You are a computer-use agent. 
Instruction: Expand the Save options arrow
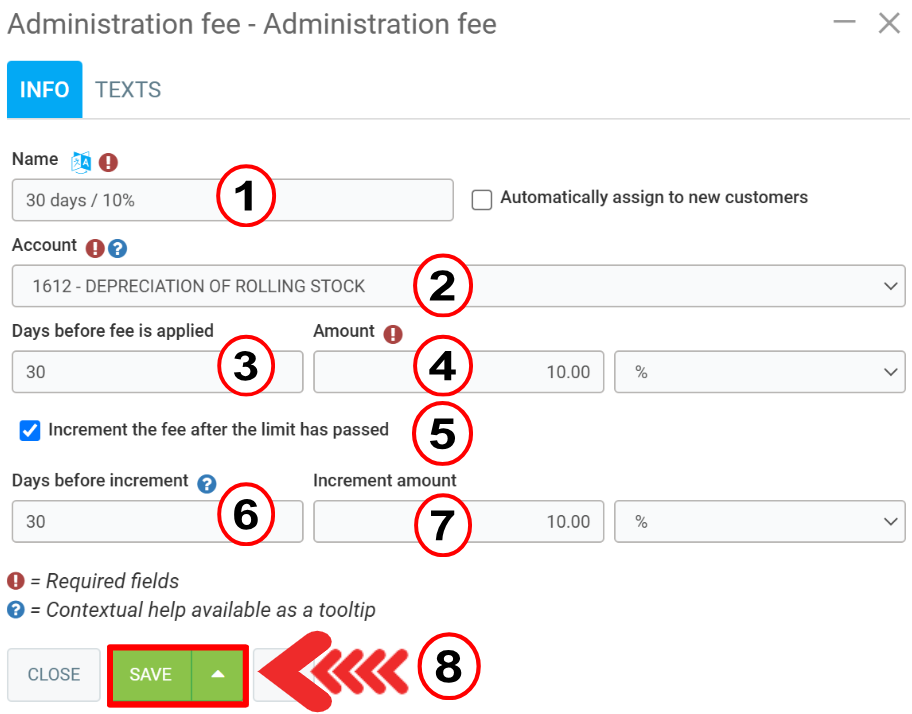(218, 675)
